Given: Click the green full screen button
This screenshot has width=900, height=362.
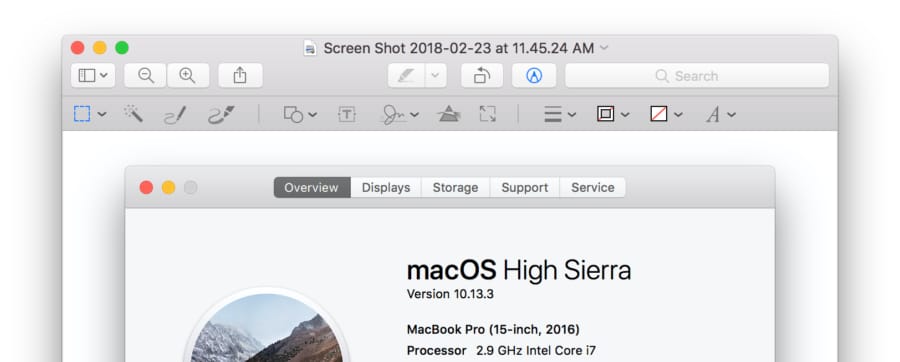Looking at the screenshot, I should [122, 48].
